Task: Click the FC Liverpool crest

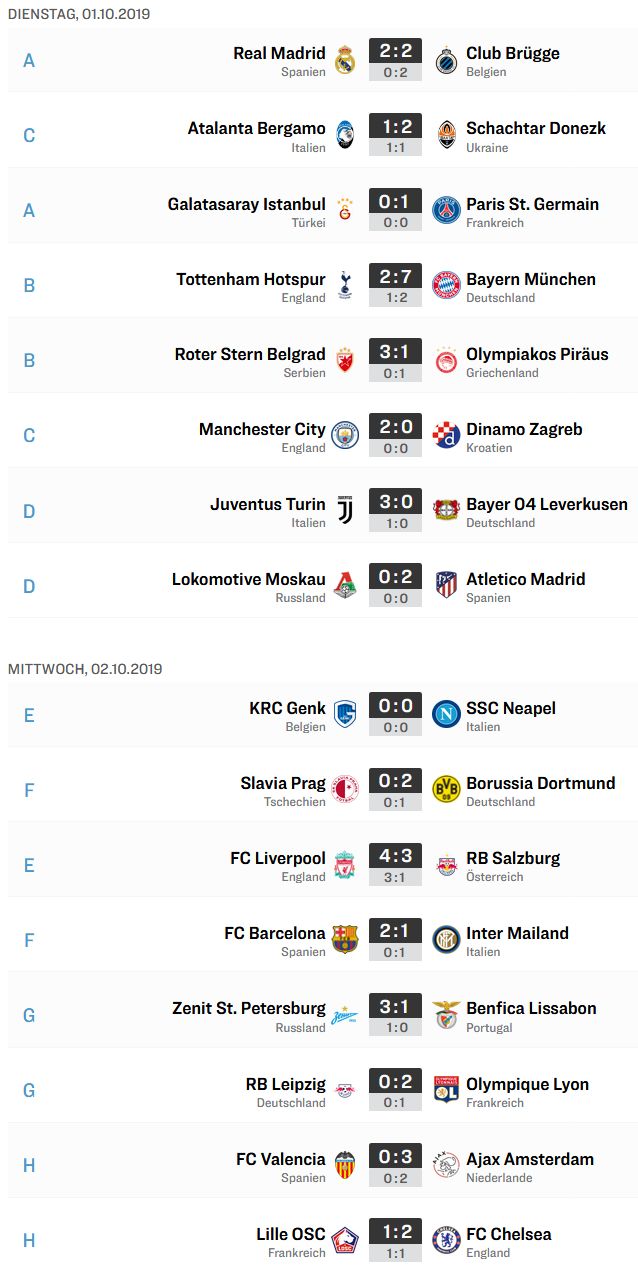Action: pos(345,864)
